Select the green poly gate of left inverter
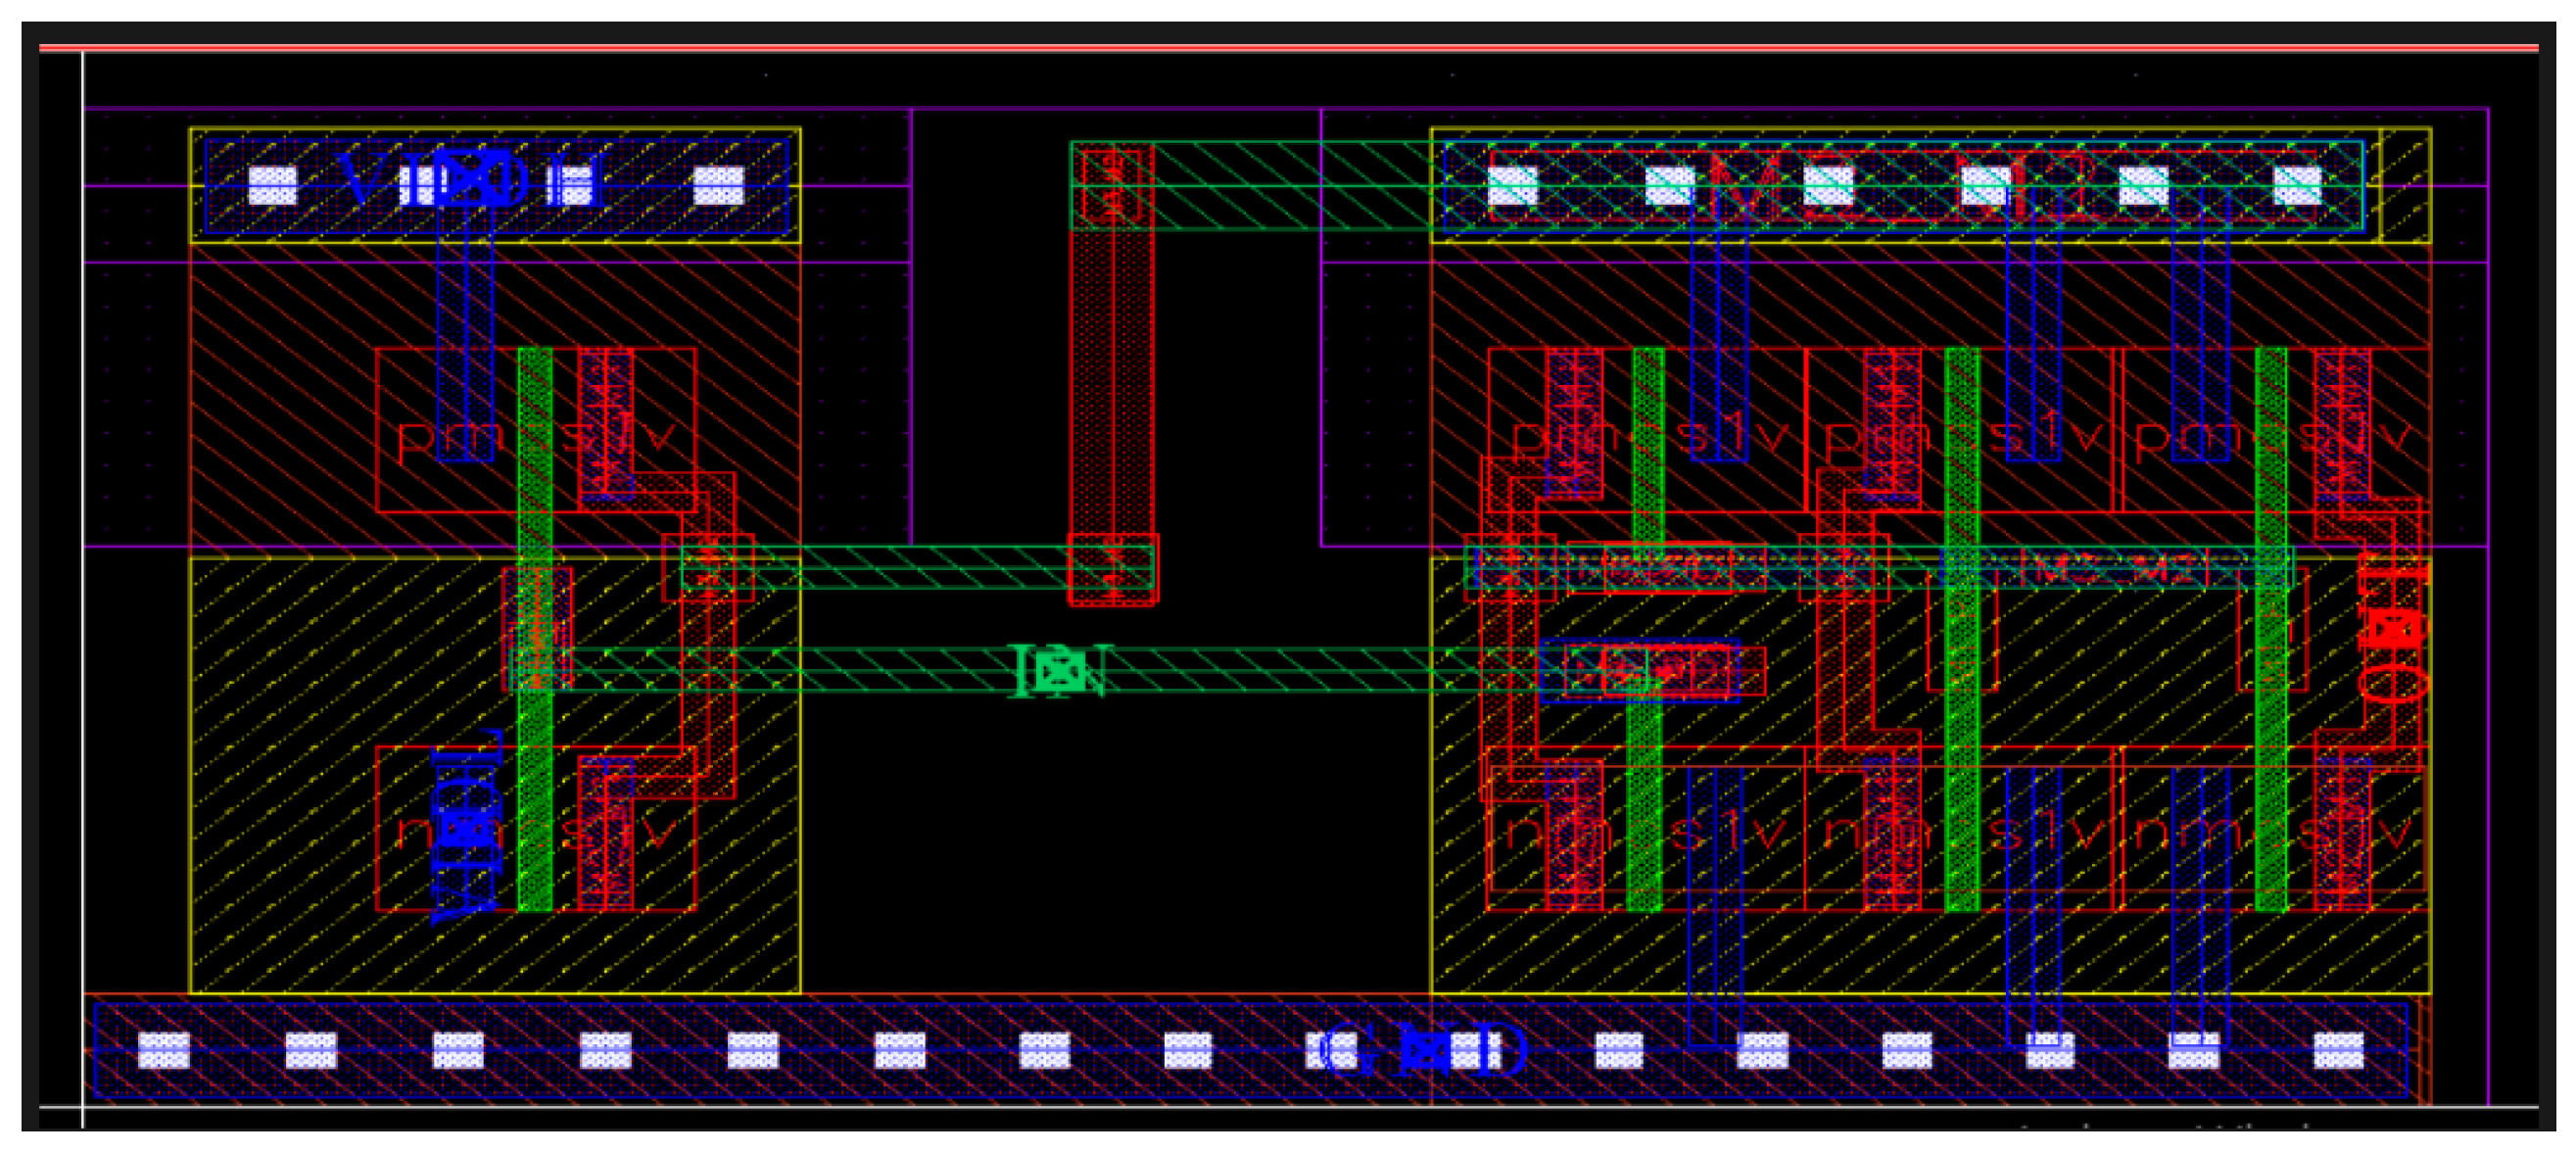This screenshot has width=2576, height=1153. 535,629
